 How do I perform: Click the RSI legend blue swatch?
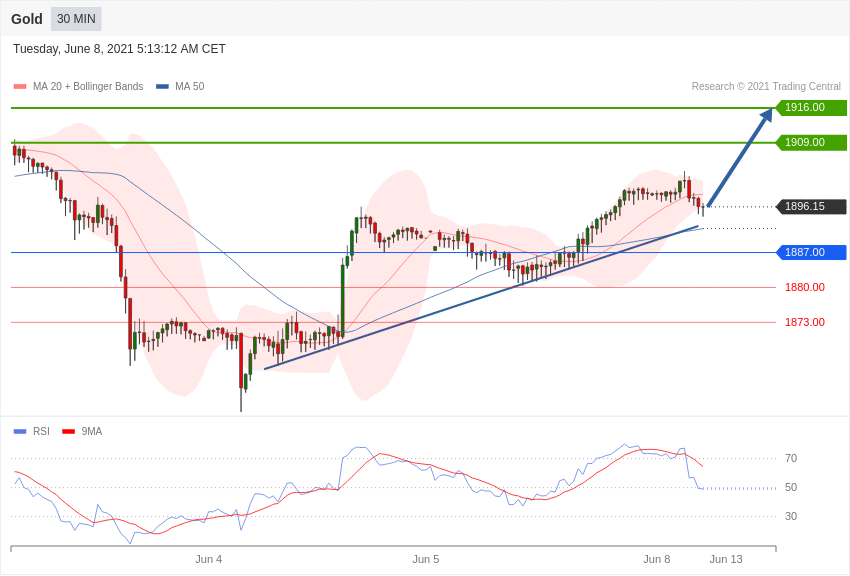[20, 432]
